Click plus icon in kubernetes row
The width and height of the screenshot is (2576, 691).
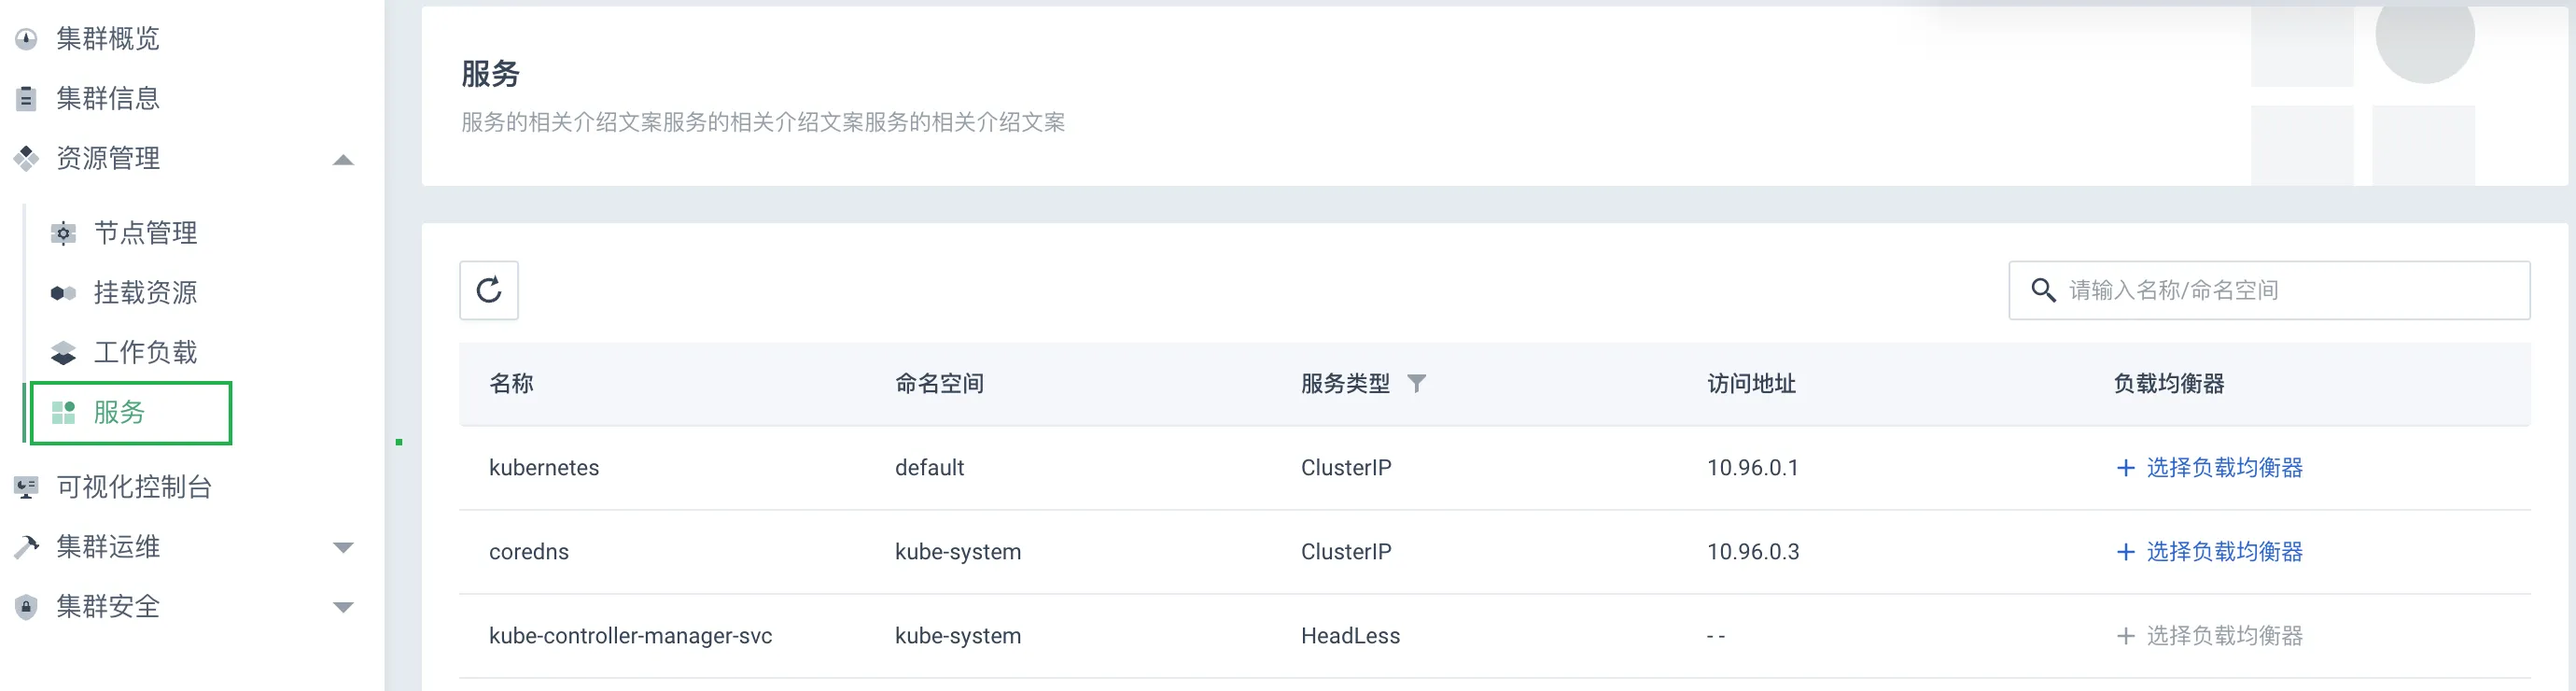pos(2126,468)
